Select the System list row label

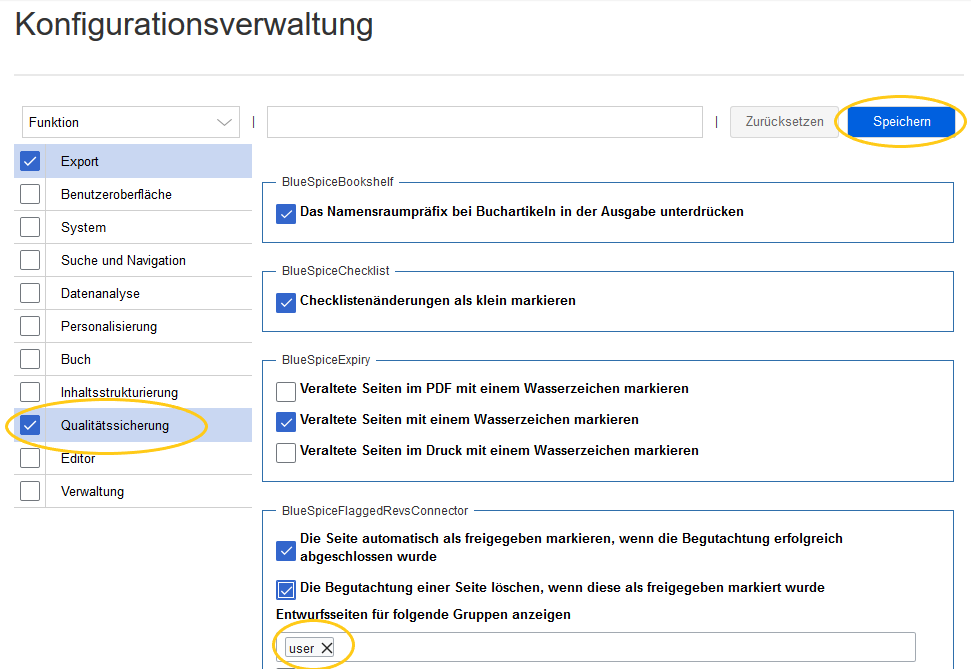pyautogui.click(x=83, y=227)
